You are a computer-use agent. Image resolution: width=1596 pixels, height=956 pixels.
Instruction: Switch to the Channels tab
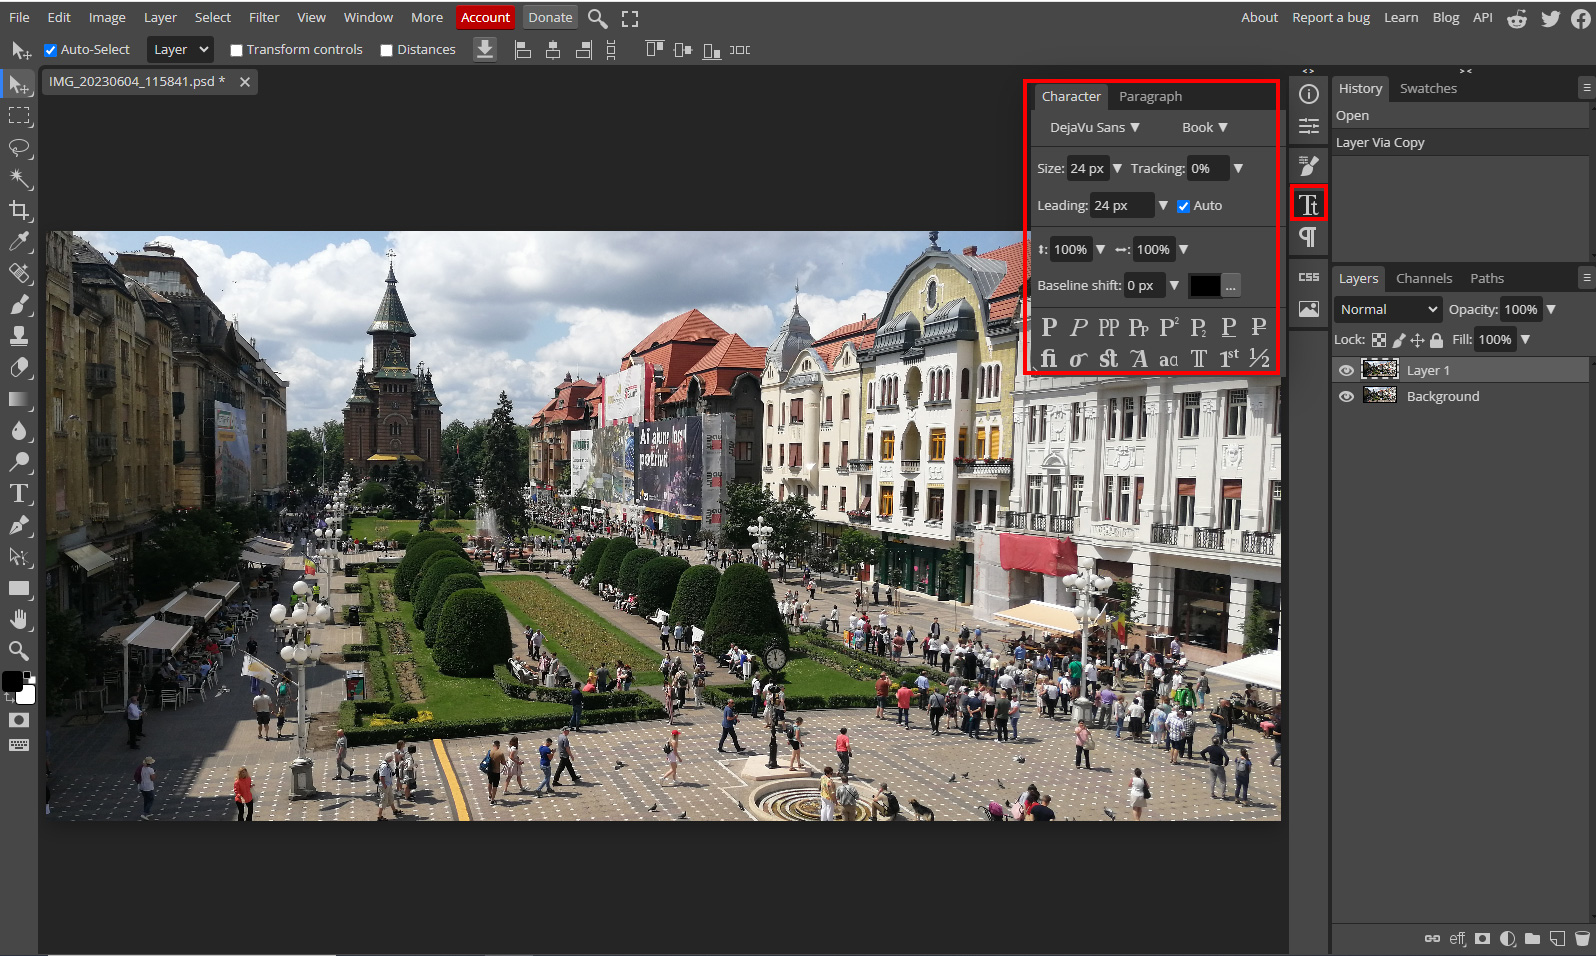point(1423,278)
